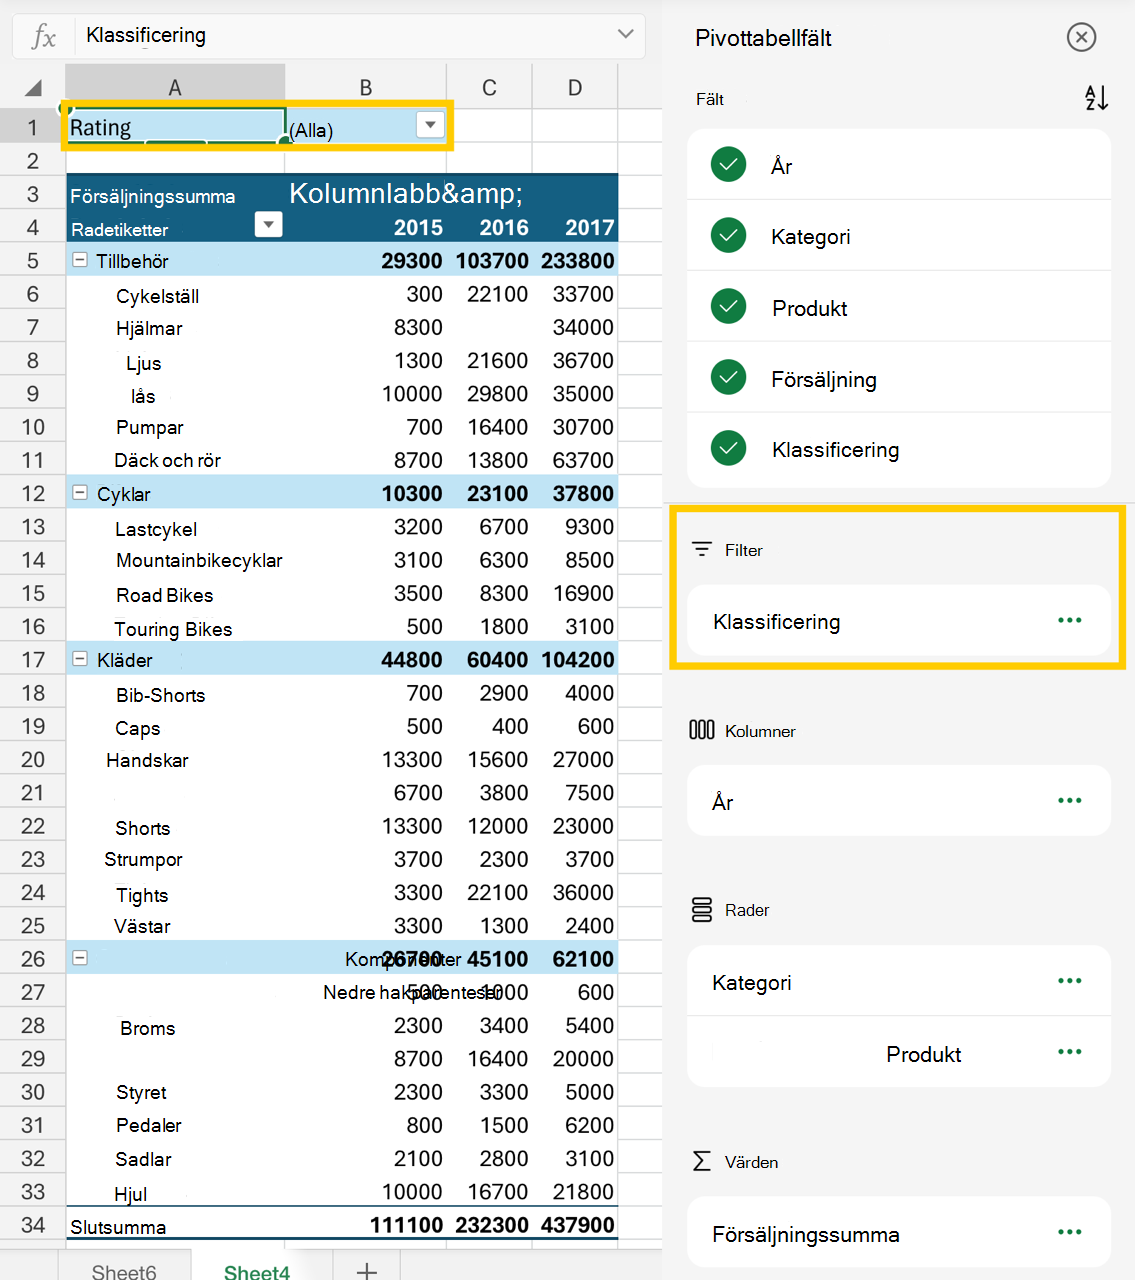Click the Kolumnlabb header cell

tap(406, 193)
